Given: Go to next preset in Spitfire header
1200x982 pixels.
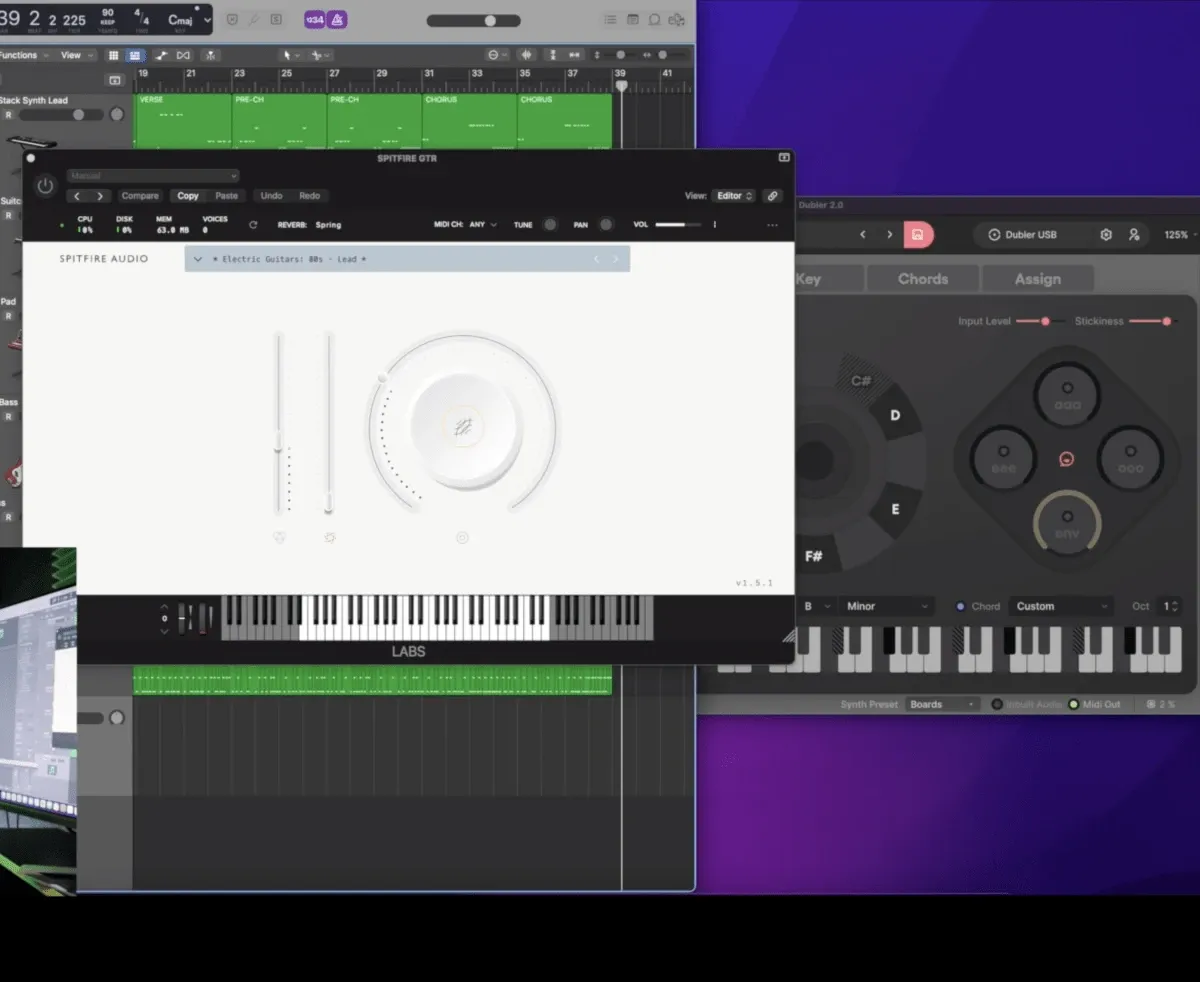Looking at the screenshot, I should pyautogui.click(x=99, y=196).
